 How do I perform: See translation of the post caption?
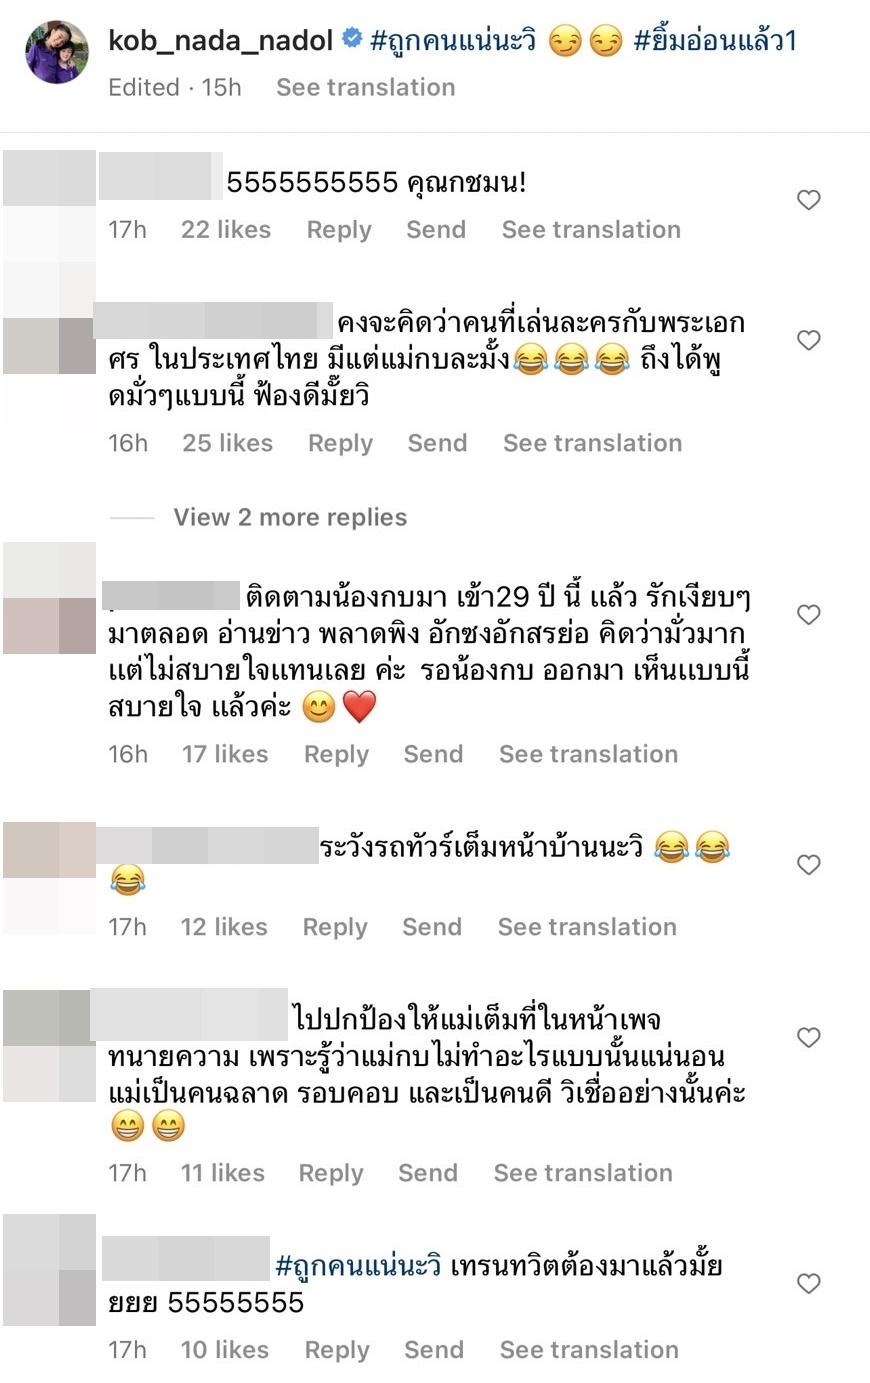tap(365, 87)
